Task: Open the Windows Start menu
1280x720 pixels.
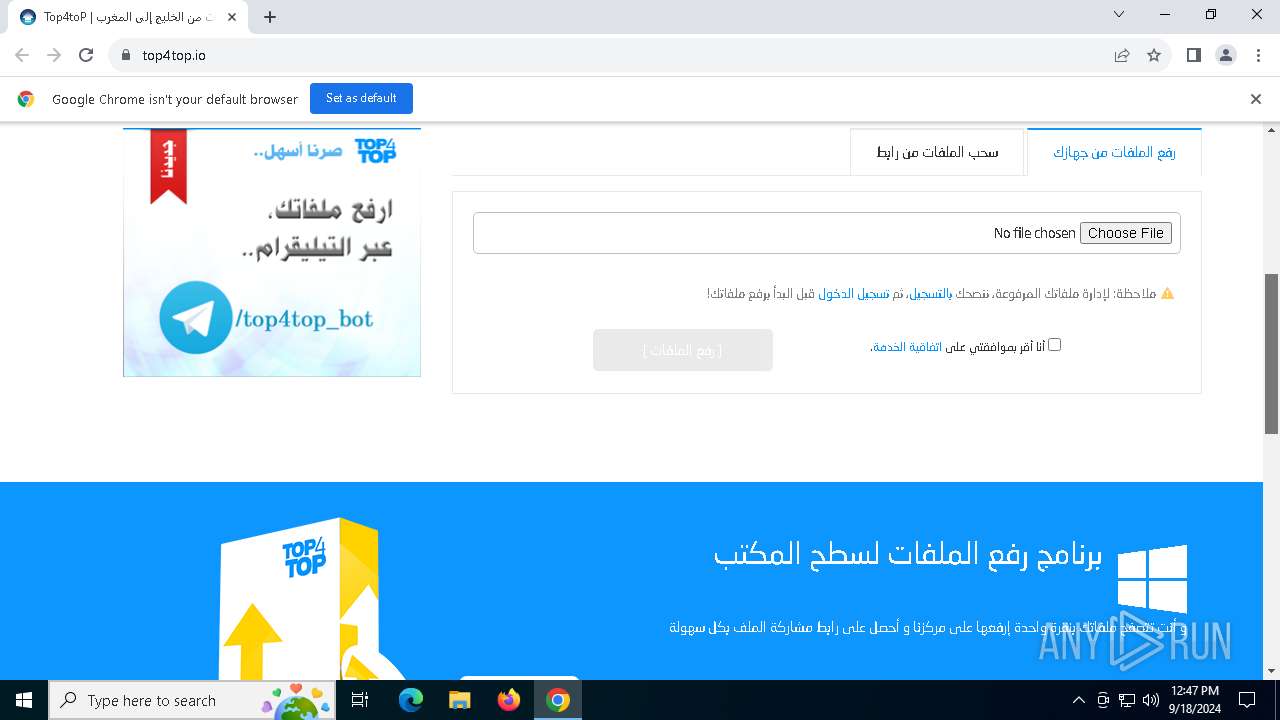Action: pos(24,700)
